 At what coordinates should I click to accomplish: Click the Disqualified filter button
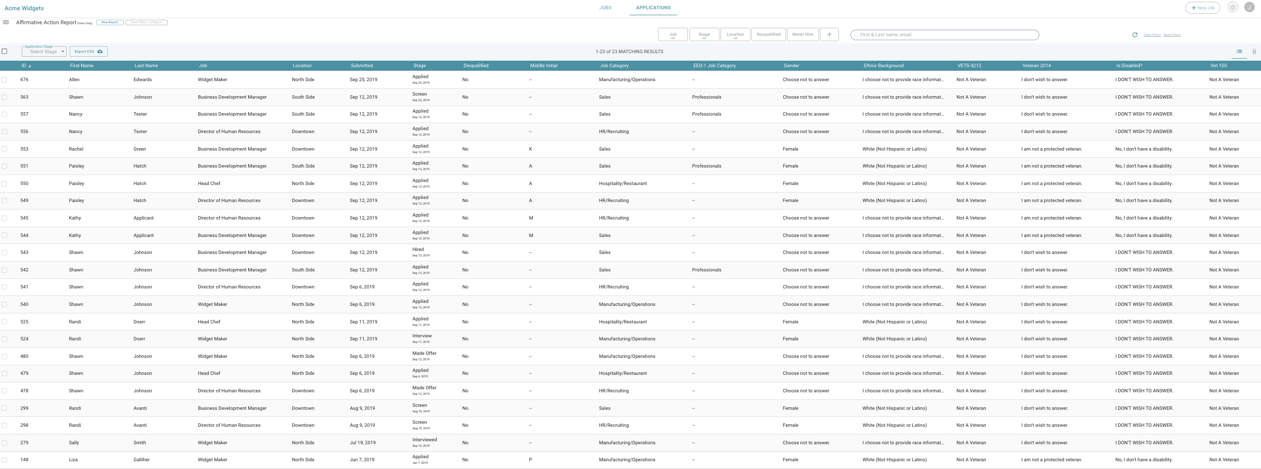768,35
